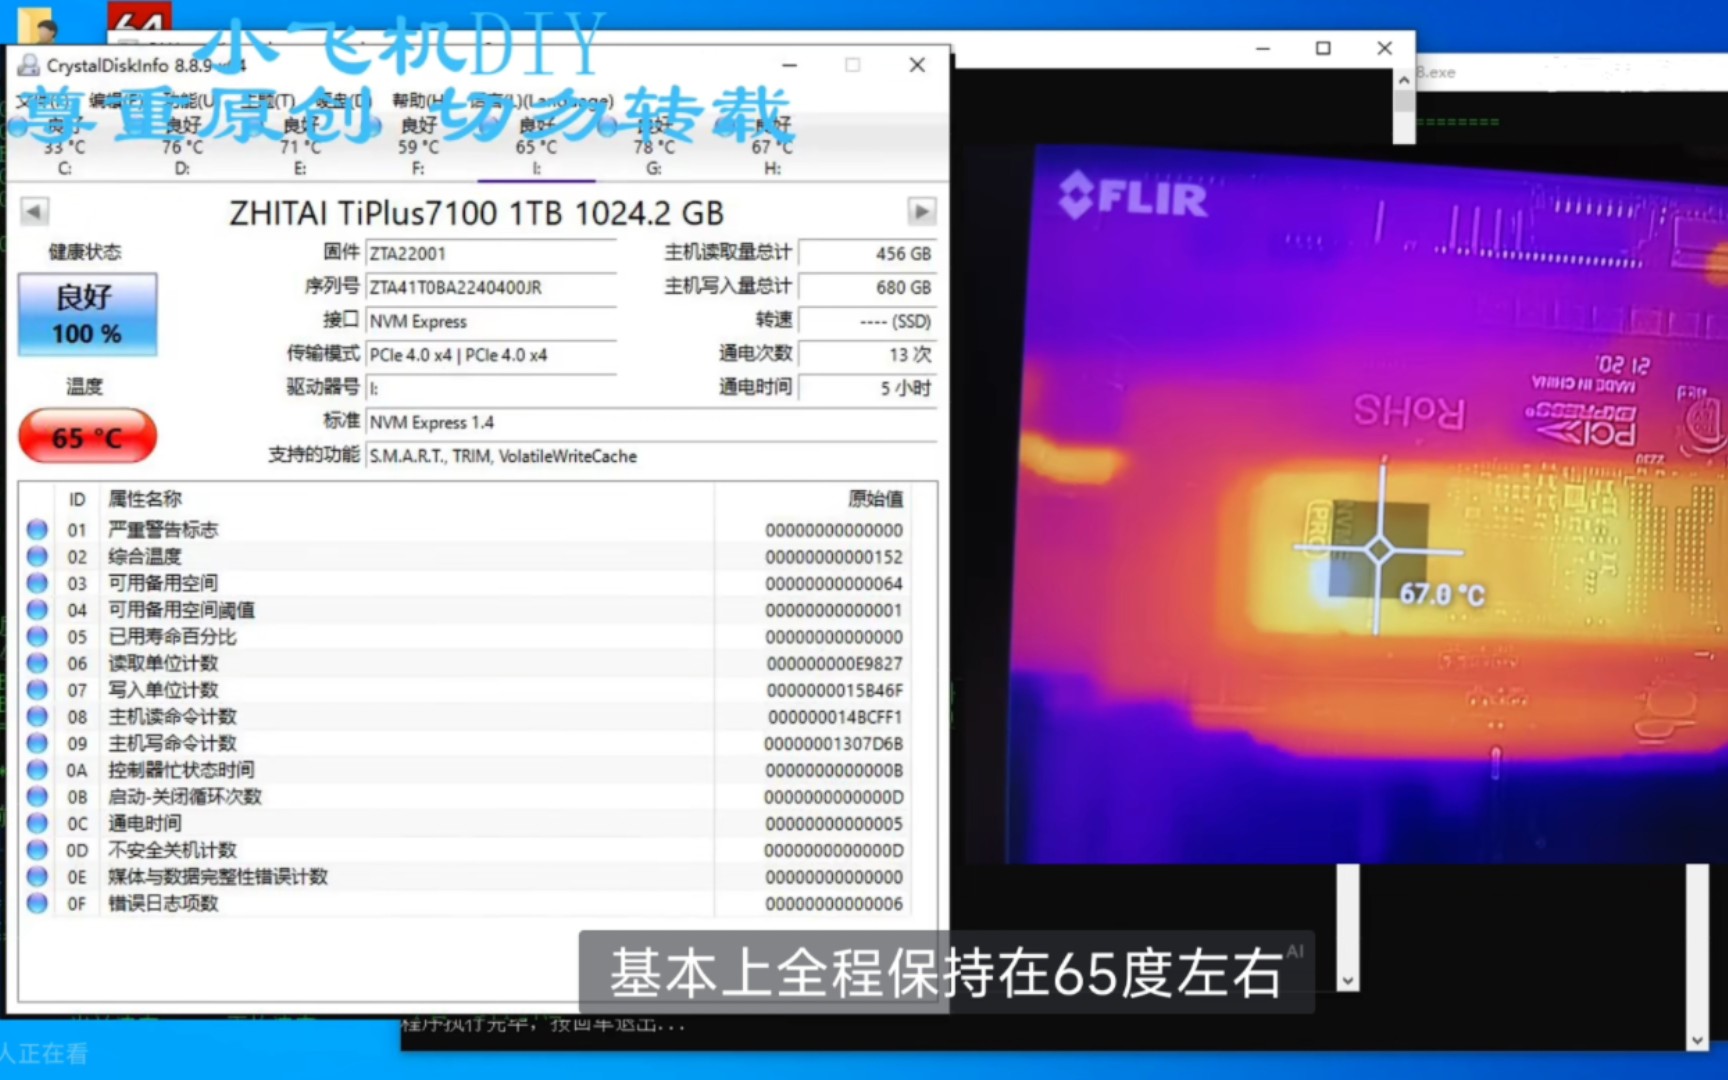Click status circle for 08 主机读命令计数
This screenshot has width=1728, height=1080.
click(x=37, y=716)
